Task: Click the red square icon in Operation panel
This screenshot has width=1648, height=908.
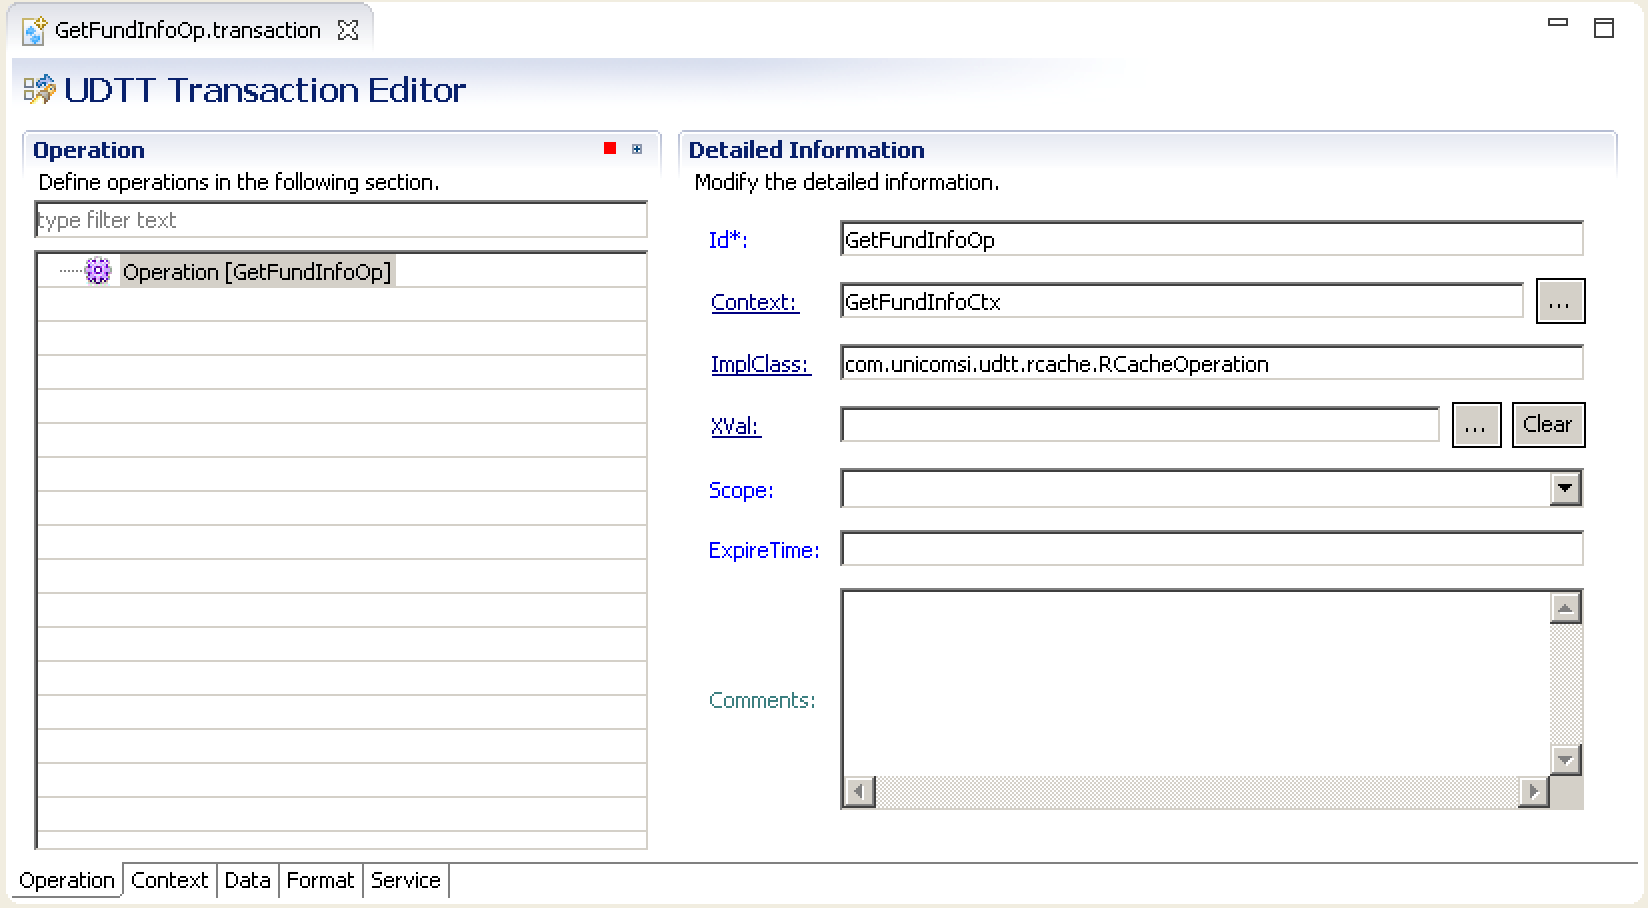Action: tap(610, 149)
